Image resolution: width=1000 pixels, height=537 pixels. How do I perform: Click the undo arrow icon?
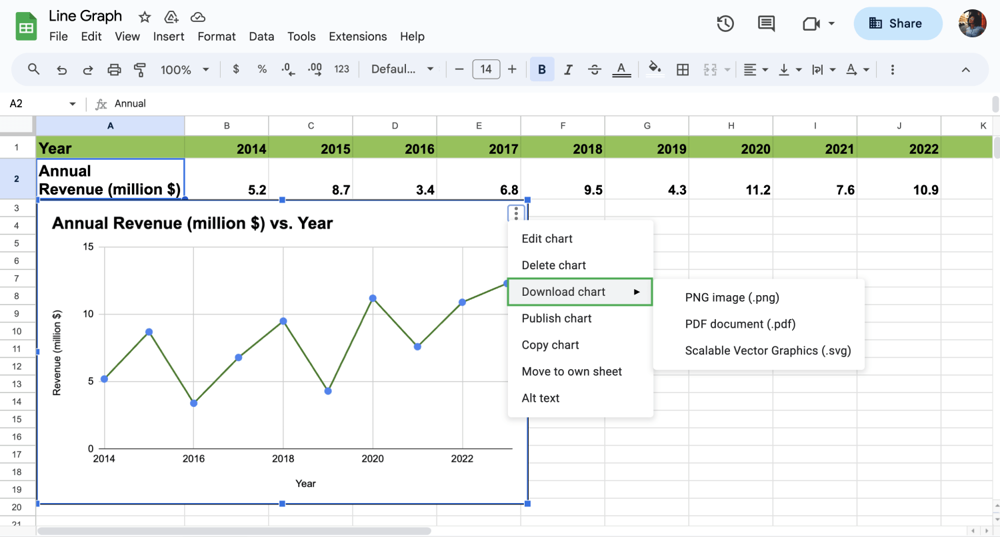(62, 70)
